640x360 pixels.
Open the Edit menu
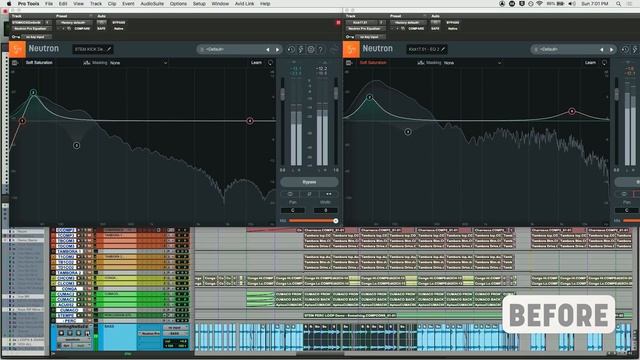tap(63, 4)
